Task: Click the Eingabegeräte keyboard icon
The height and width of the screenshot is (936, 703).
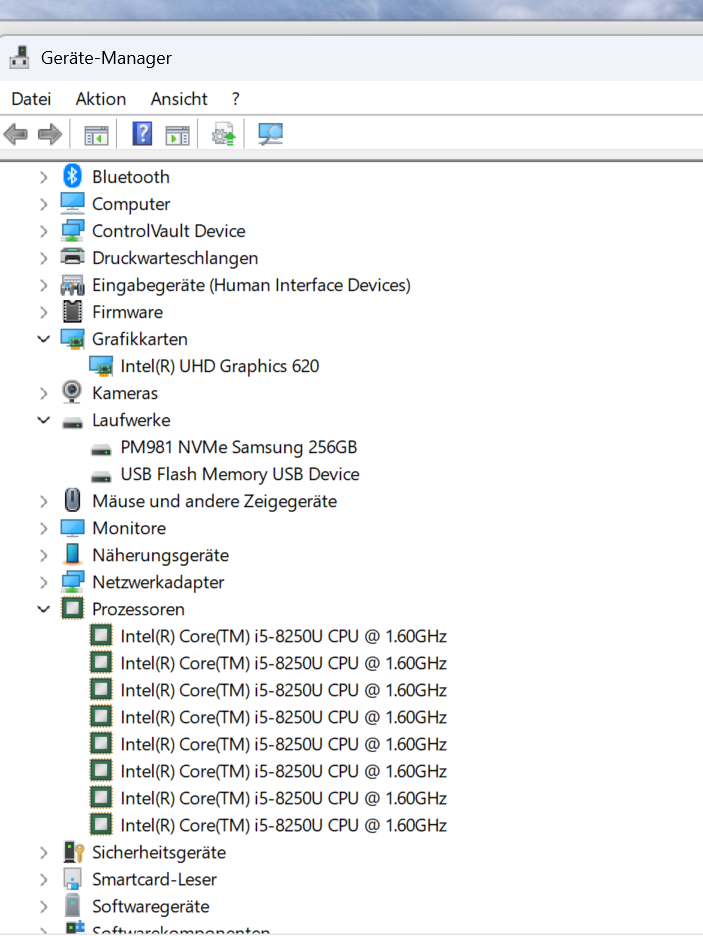Action: coord(72,285)
